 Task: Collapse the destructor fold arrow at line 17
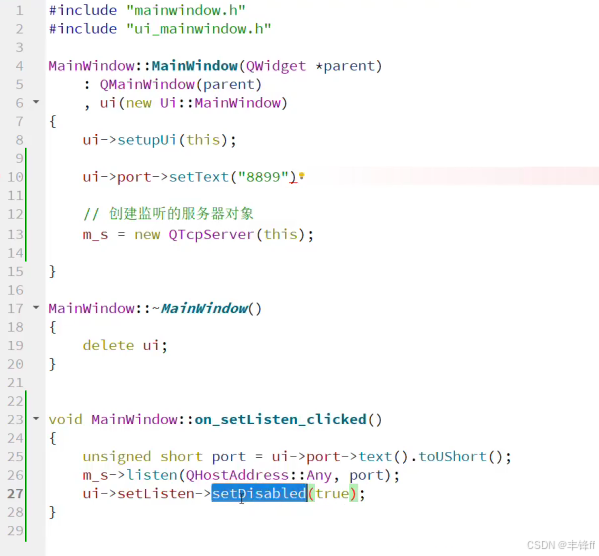pos(36,307)
